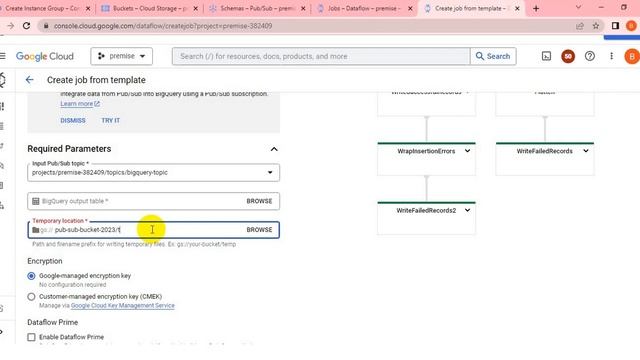Screen dimensions: 640x360
Task: Open the premise project selector dropdown
Action: 122,56
